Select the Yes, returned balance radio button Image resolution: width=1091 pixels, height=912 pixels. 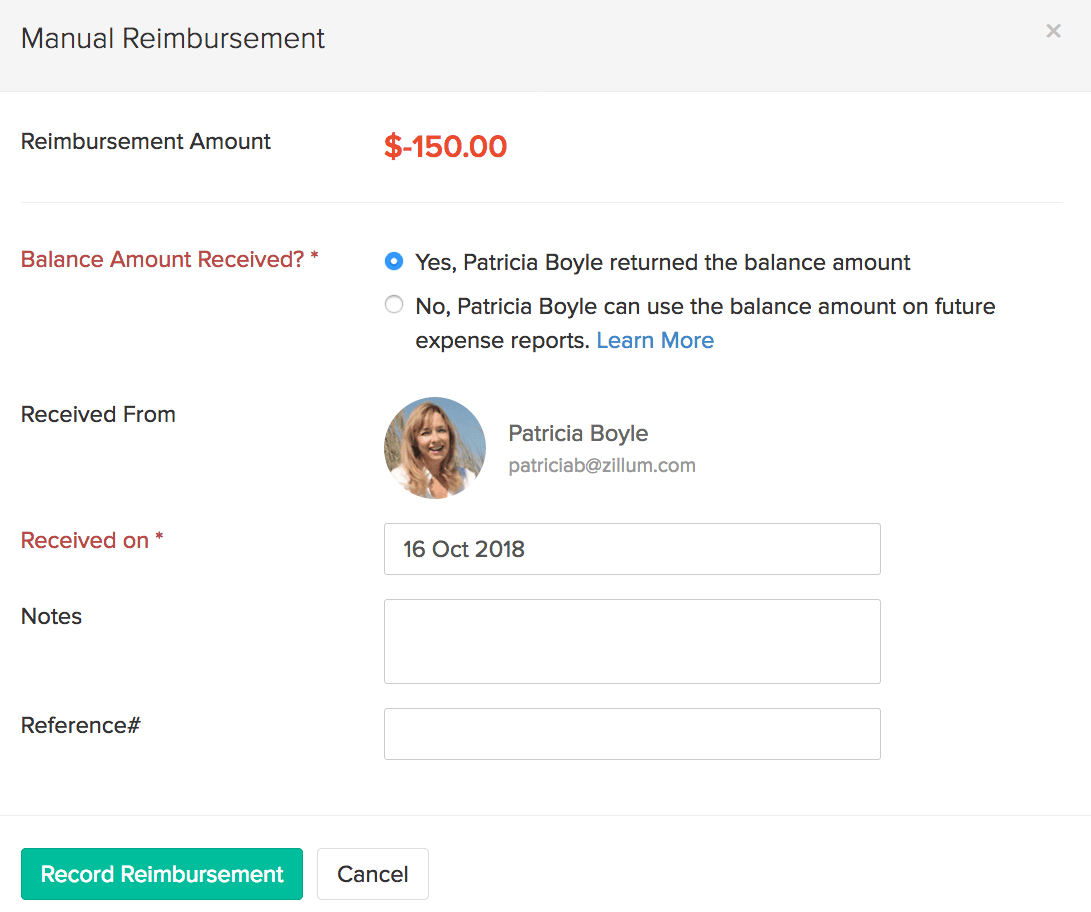pos(394,261)
